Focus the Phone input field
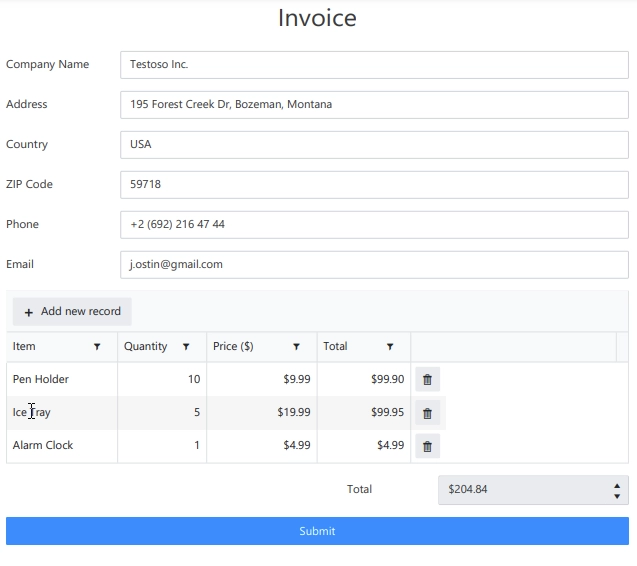 click(375, 225)
